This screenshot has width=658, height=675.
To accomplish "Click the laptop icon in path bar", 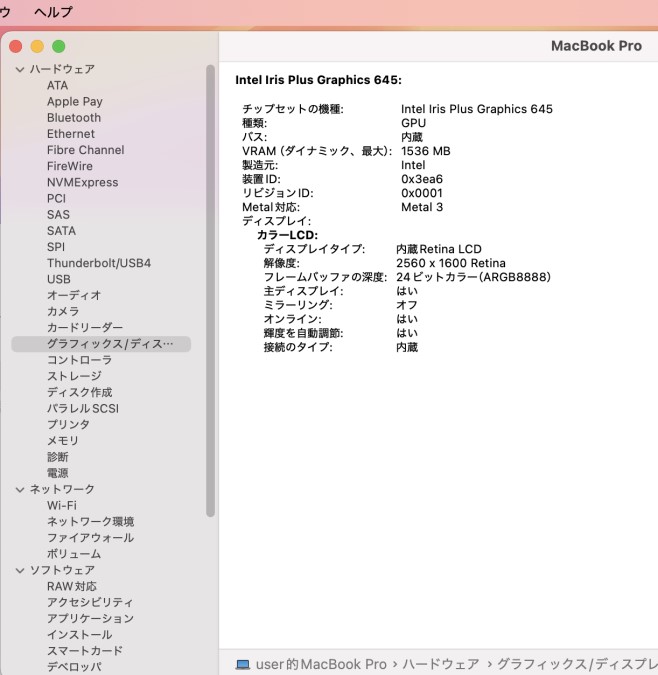I will pyautogui.click(x=243, y=664).
